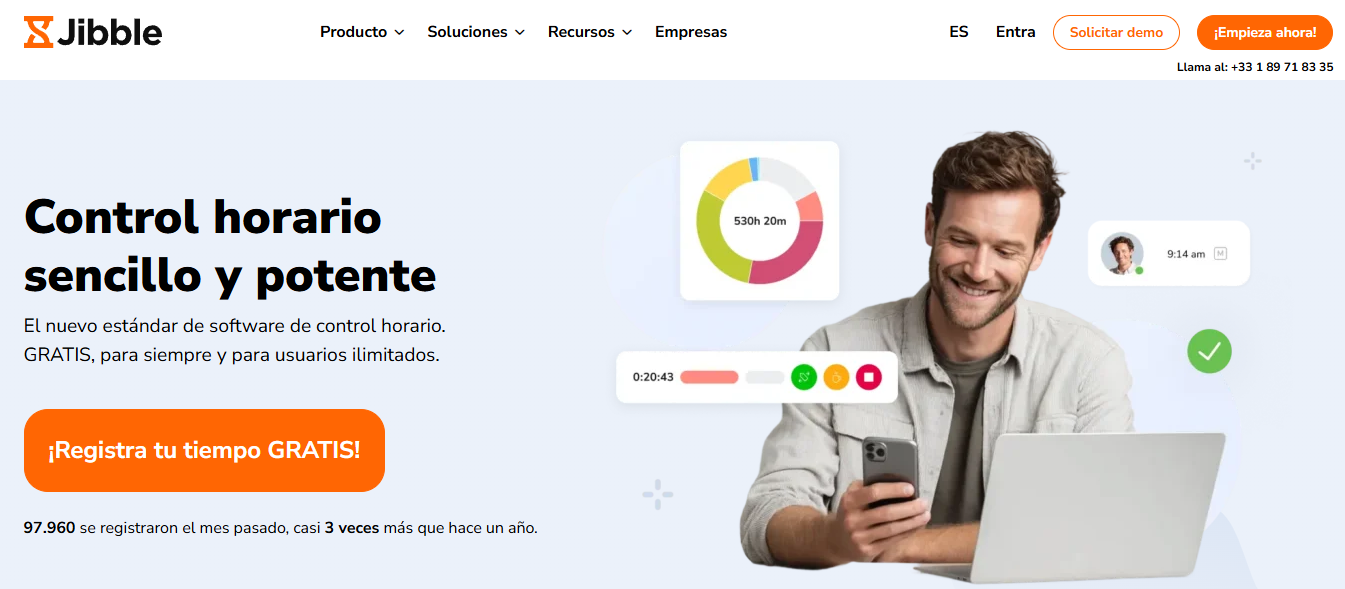Click the pink progress bar next to 0:20:43

click(709, 377)
